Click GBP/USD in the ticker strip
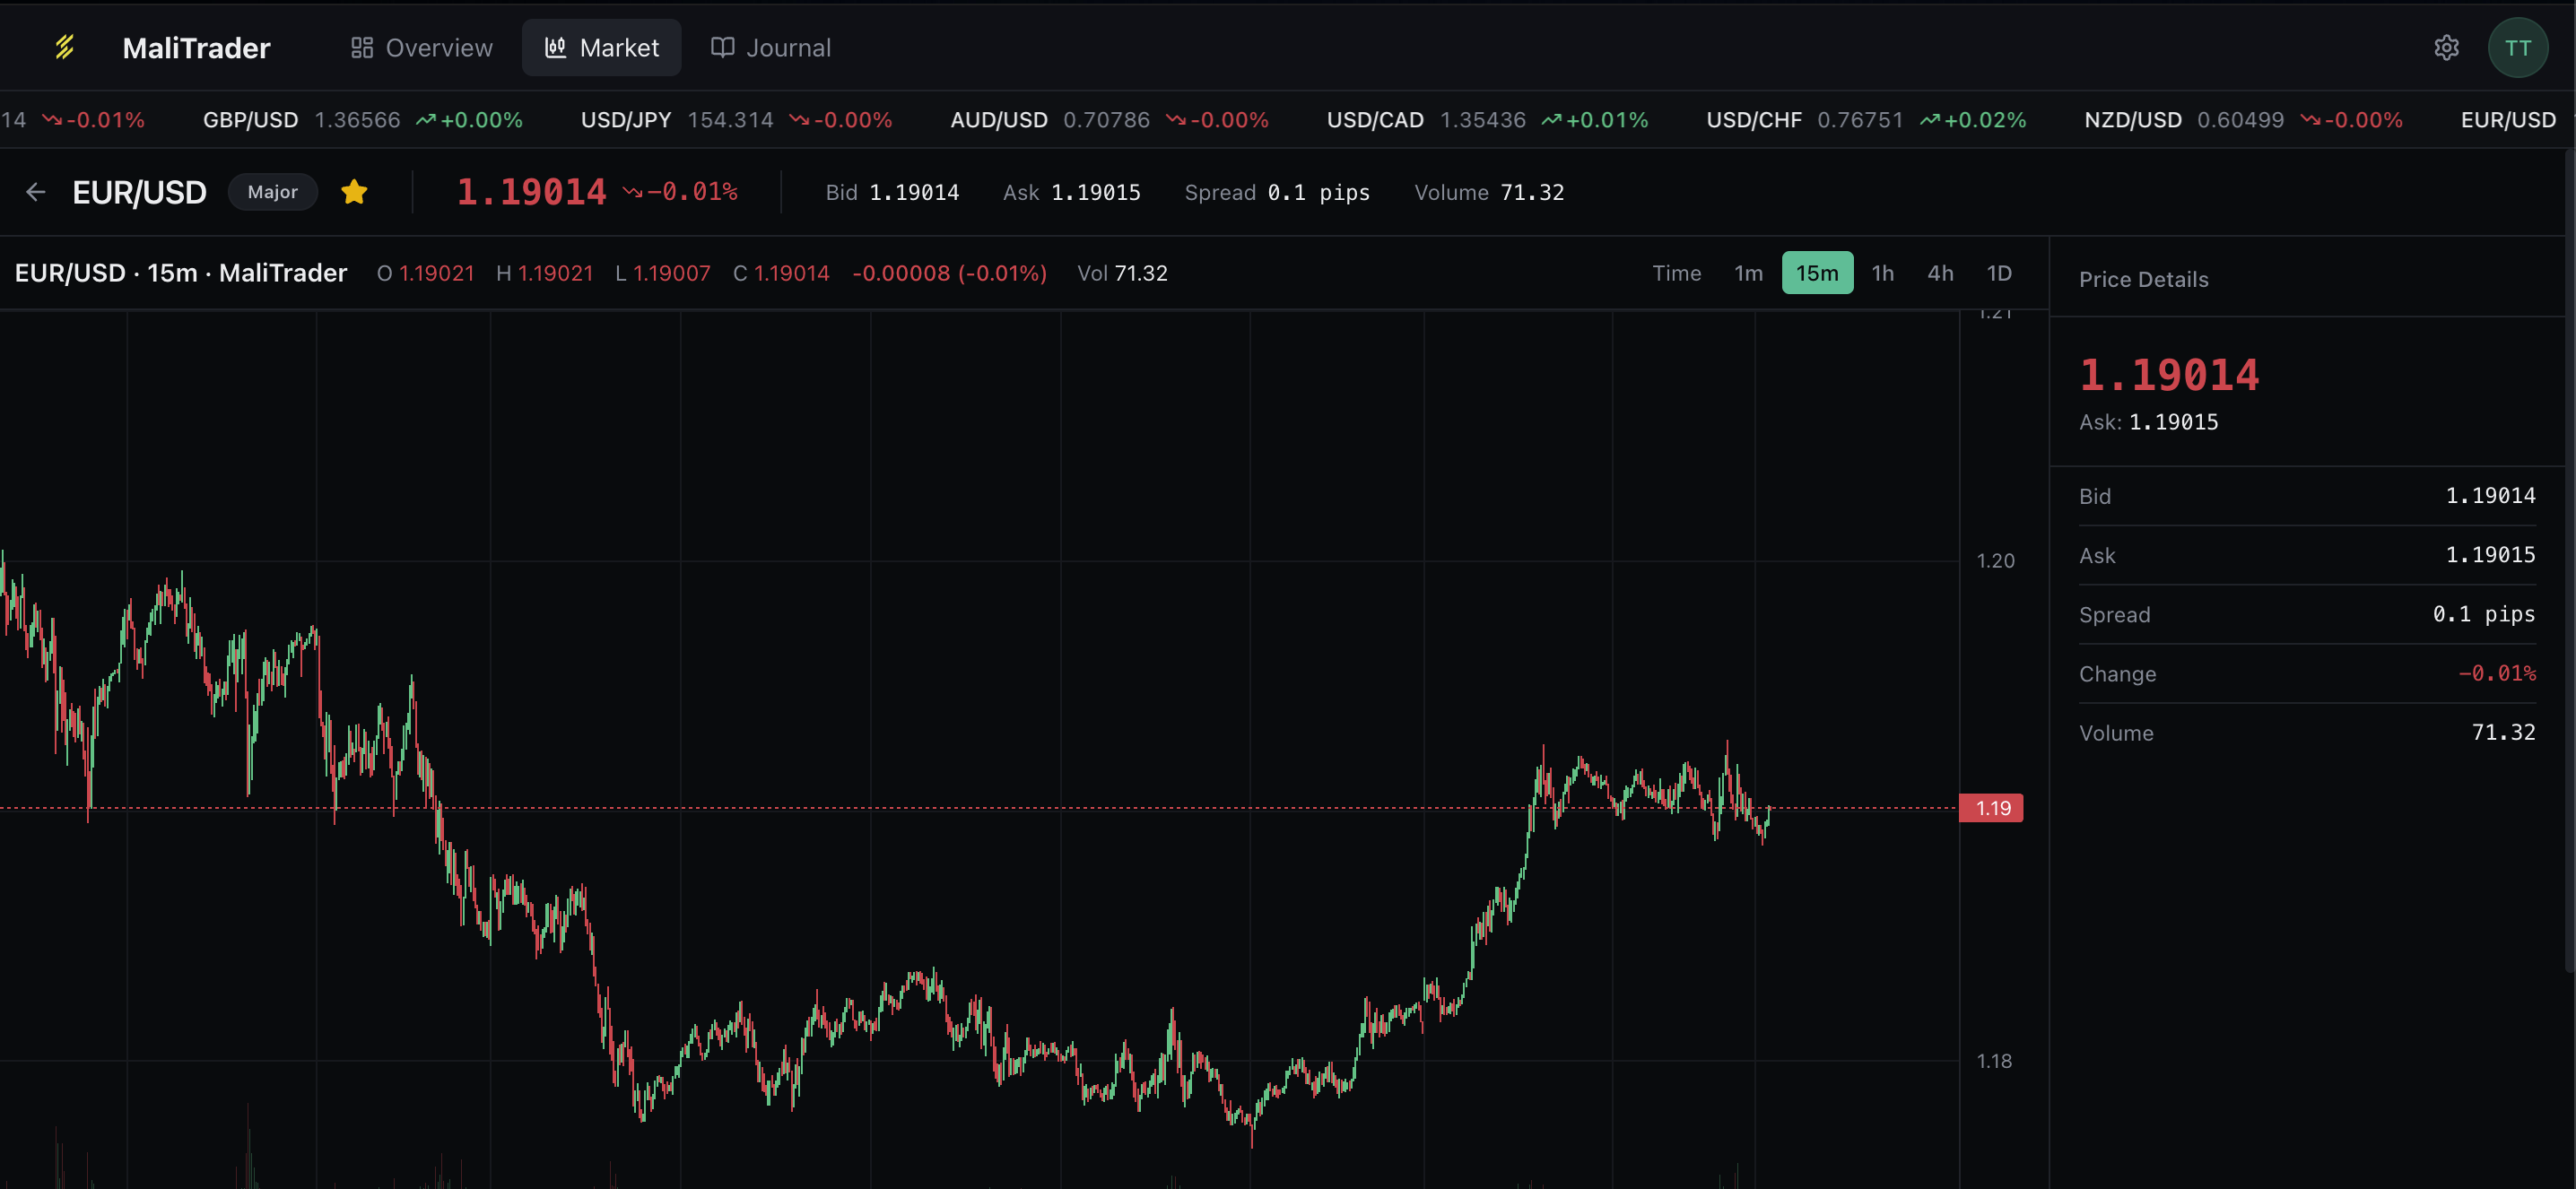The height and width of the screenshot is (1189, 2576). (251, 119)
